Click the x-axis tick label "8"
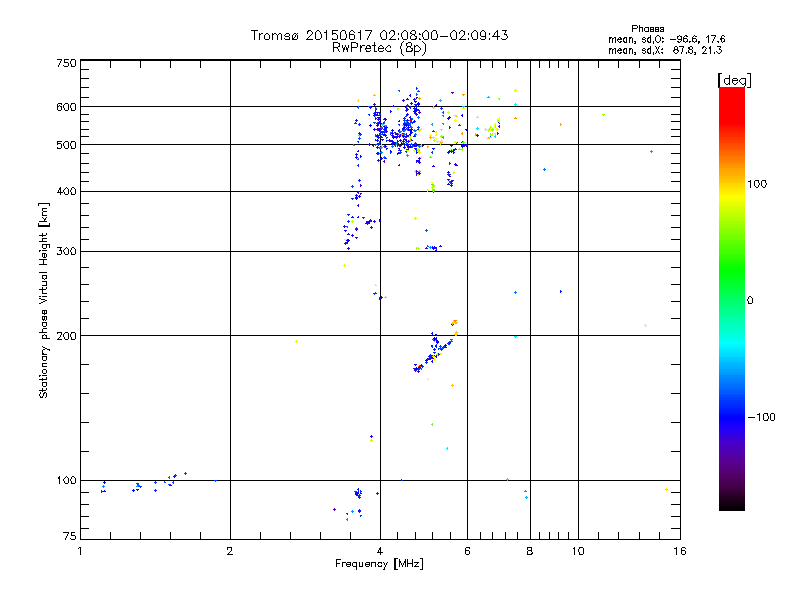Screen dimensions: 800x600 tap(530, 551)
